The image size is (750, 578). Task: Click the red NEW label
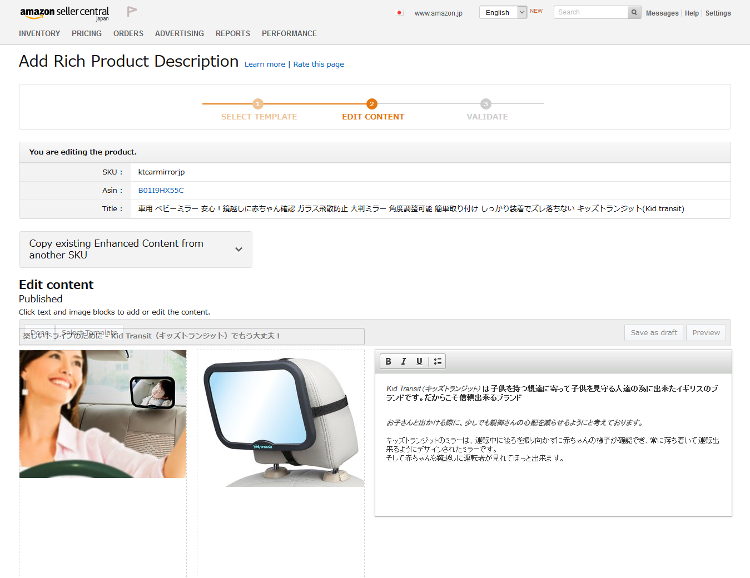536,11
